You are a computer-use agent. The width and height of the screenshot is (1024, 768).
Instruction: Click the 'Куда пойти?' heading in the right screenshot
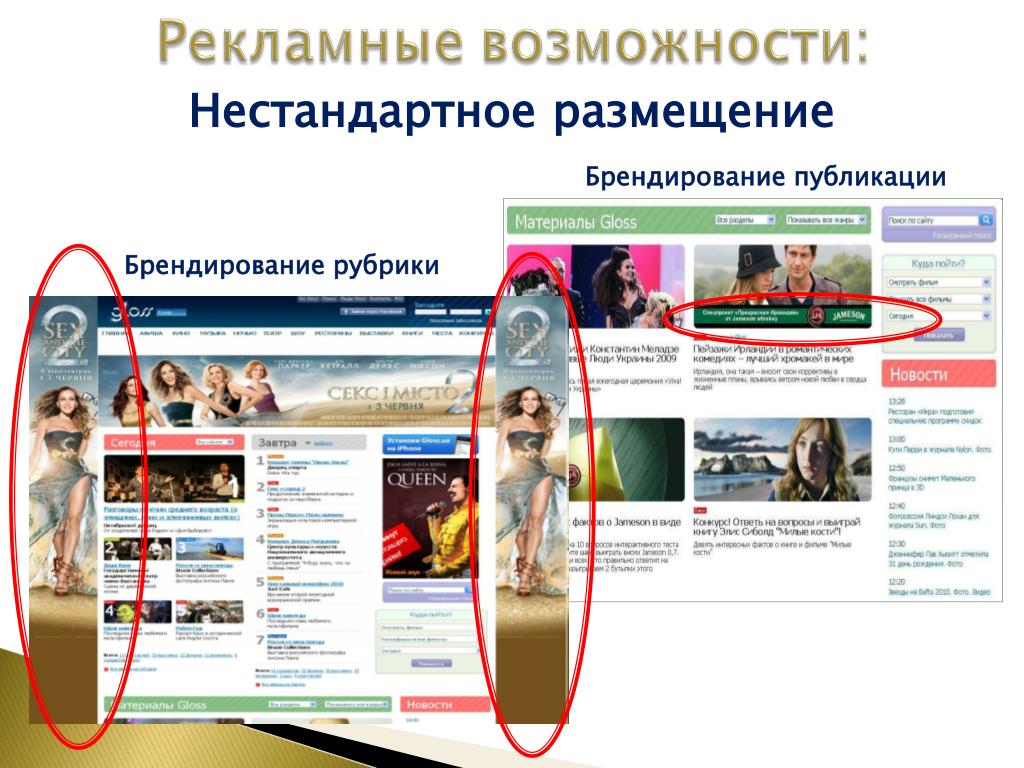(x=938, y=264)
